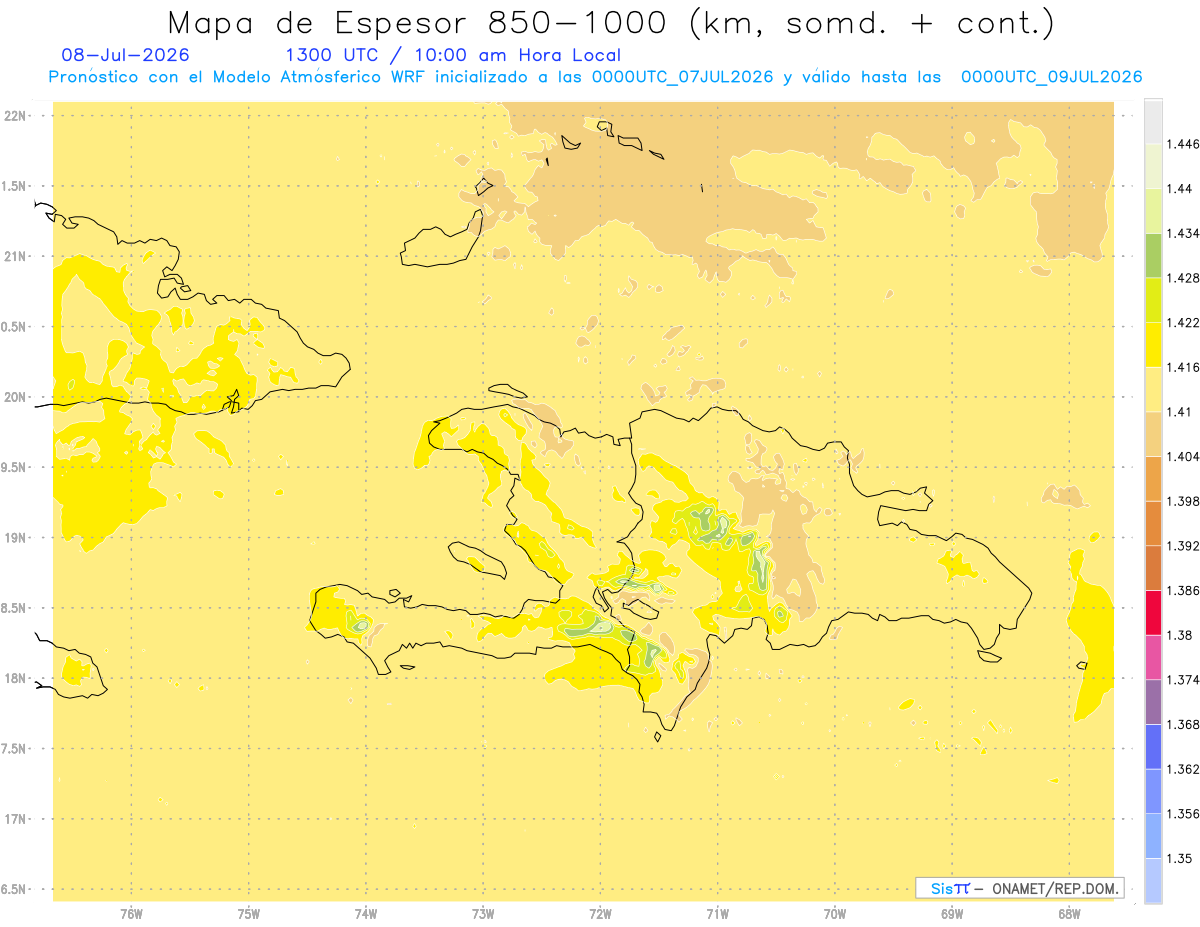Click the '1.356' colorbar value

point(1185,814)
